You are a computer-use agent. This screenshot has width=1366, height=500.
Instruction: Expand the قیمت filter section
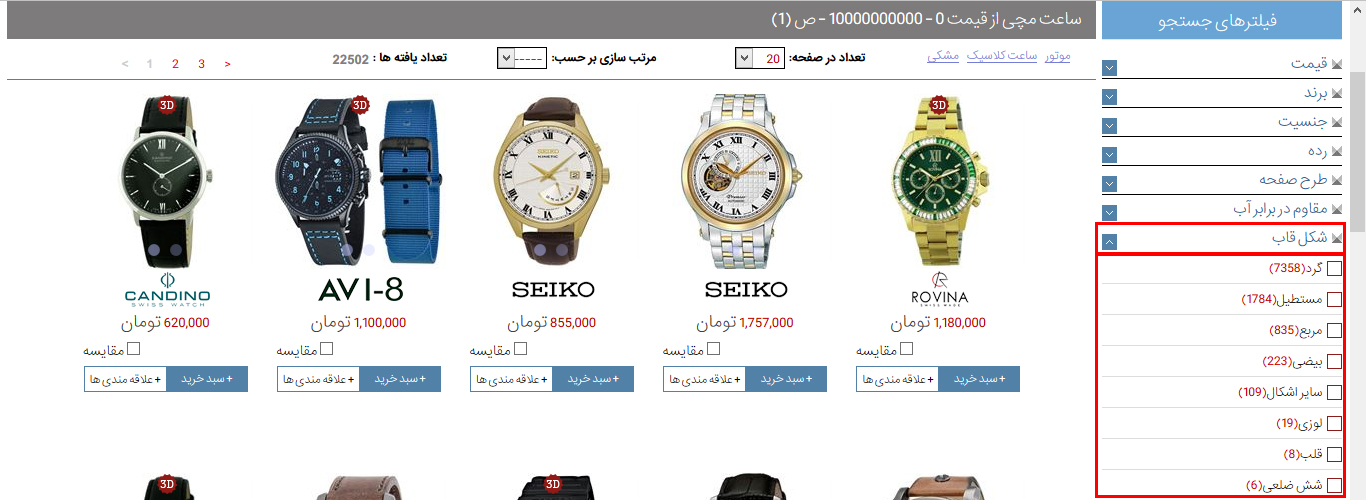tap(1110, 68)
